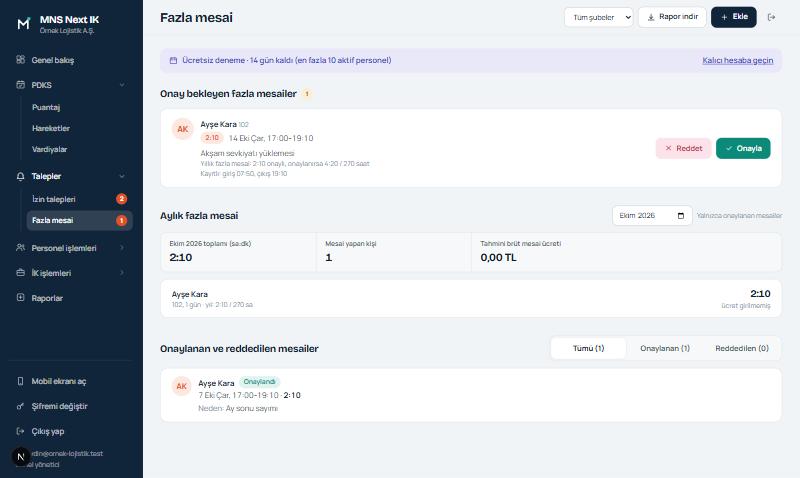Click the Talepler bell icon
The image size is (800, 478).
click(x=20, y=176)
